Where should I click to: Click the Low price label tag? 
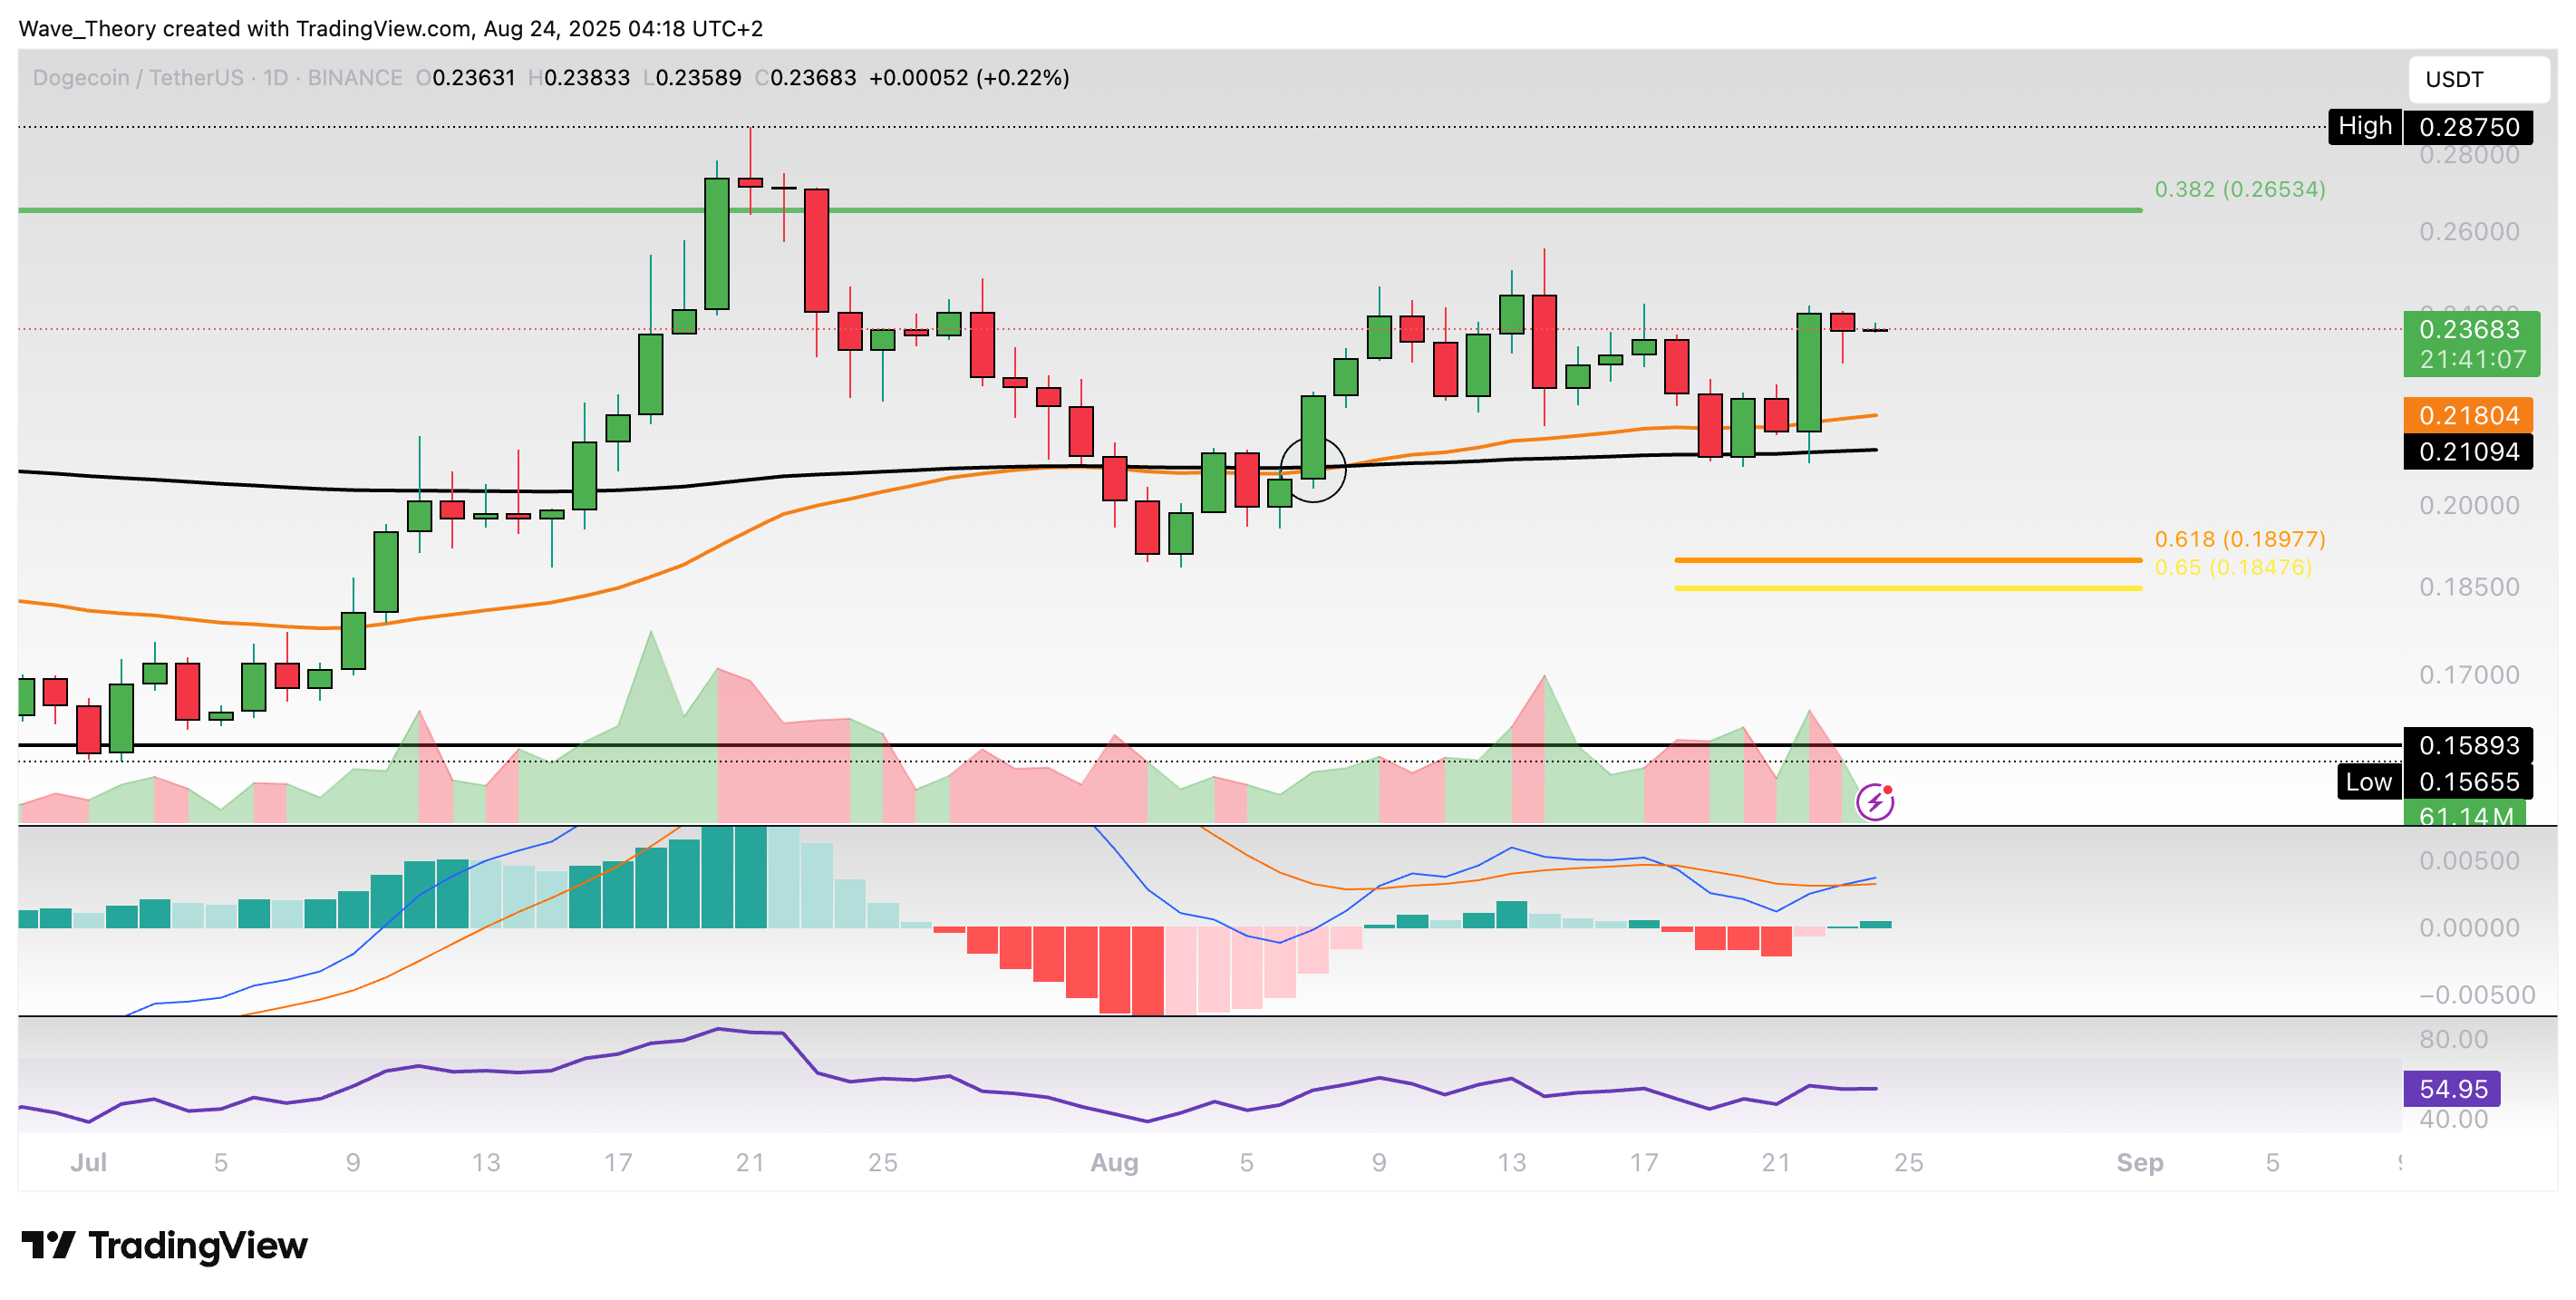pyautogui.click(x=2368, y=782)
